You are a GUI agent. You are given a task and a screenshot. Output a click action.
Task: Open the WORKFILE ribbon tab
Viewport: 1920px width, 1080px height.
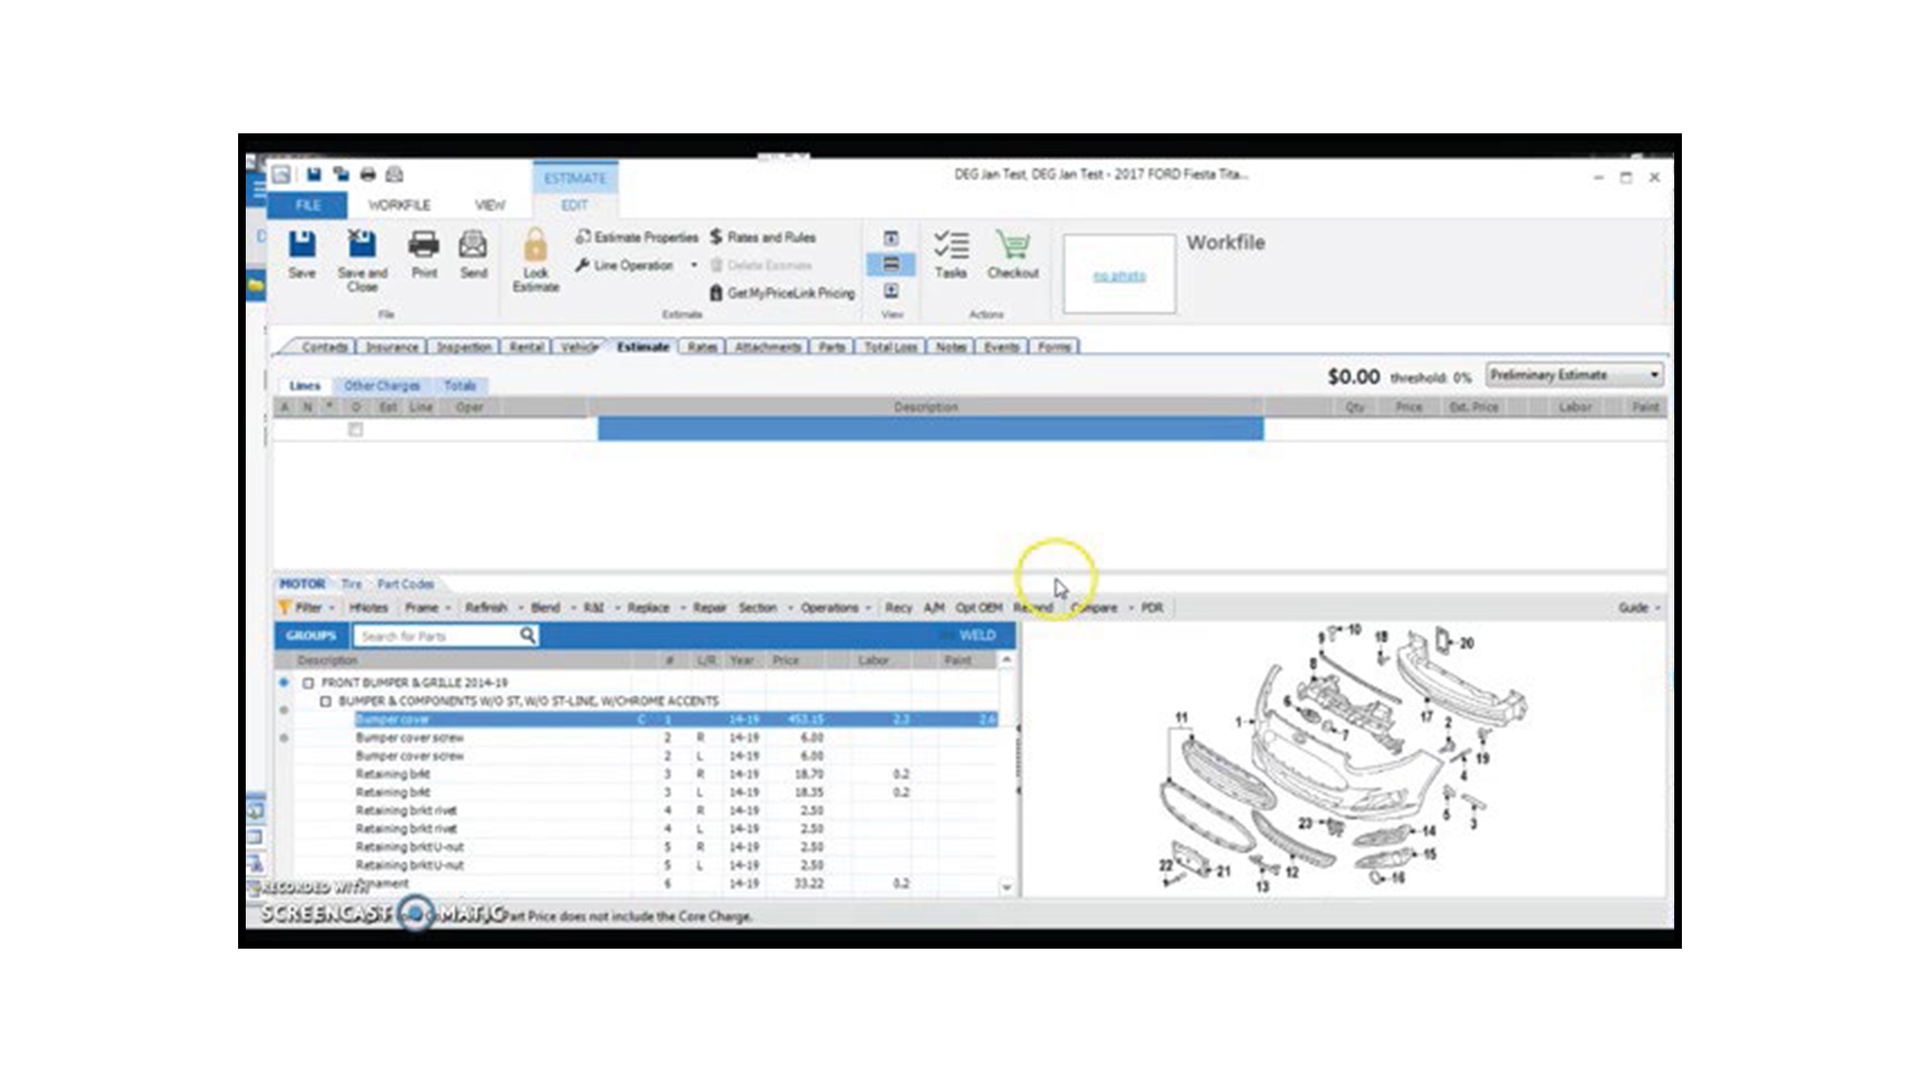[x=399, y=205]
